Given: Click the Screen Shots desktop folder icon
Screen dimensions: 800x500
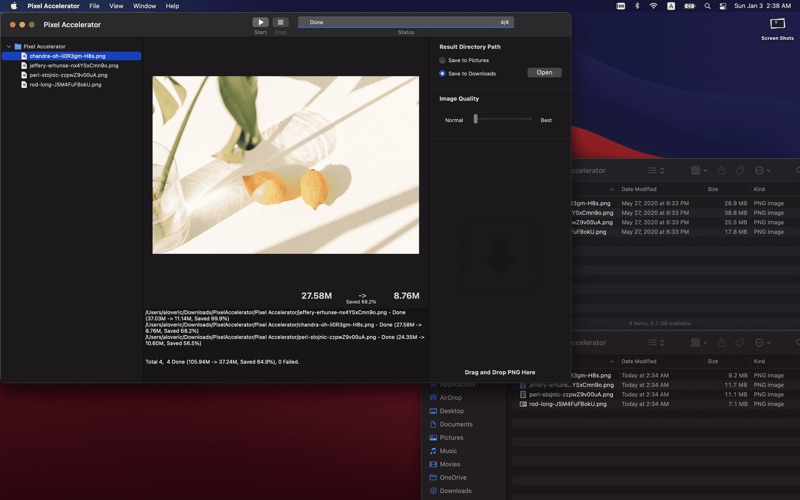Looking at the screenshot, I should tap(777, 25).
